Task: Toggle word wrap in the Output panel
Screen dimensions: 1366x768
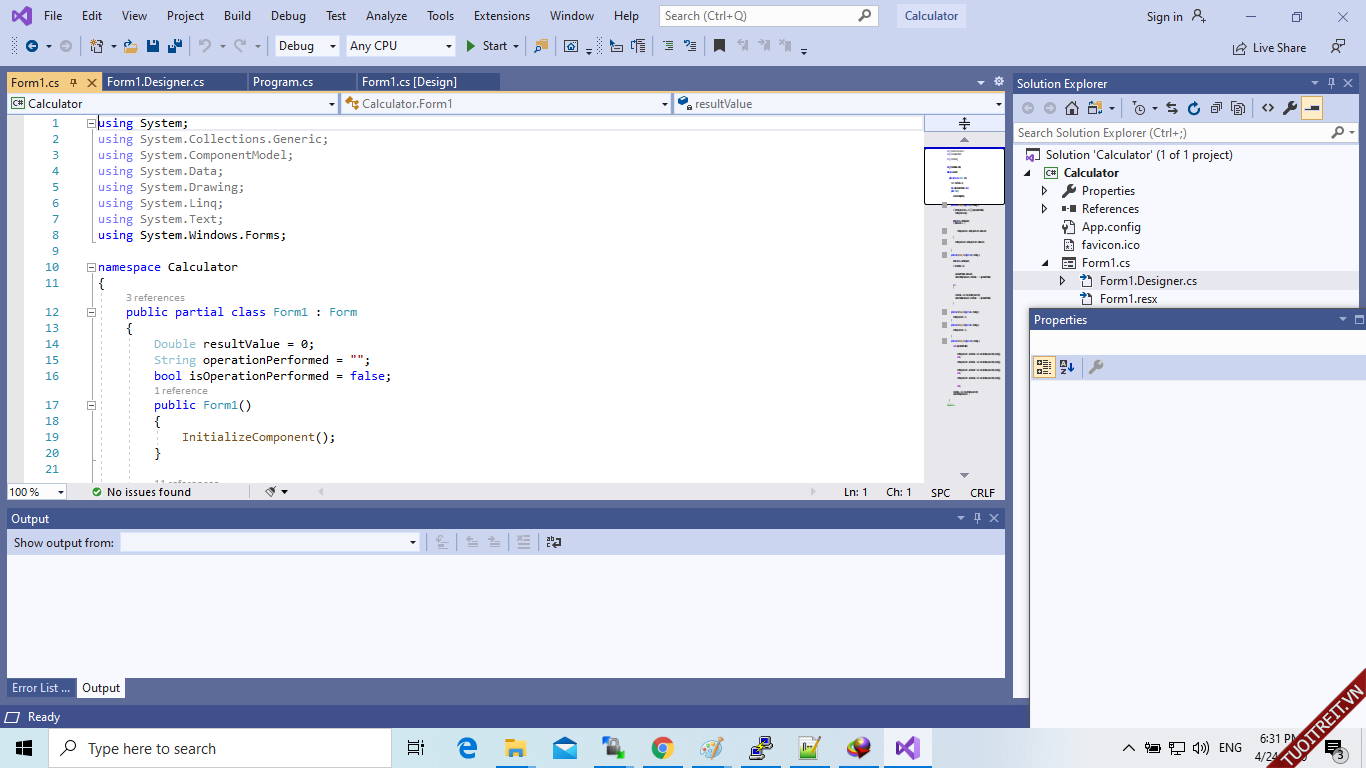Action: coord(553,542)
